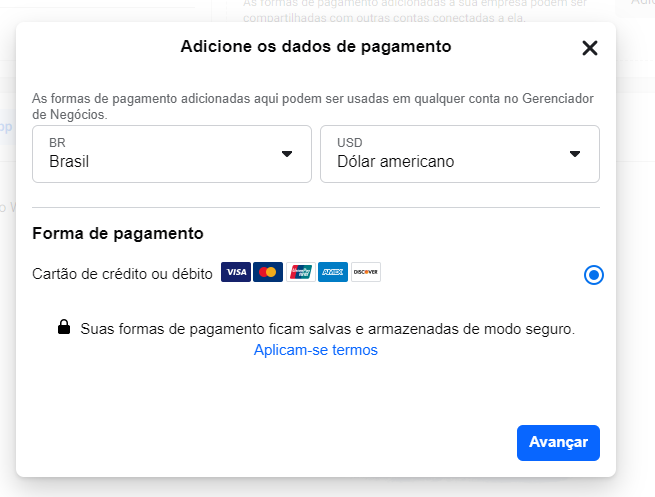This screenshot has width=655, height=497.
Task: Click the secure storage notice text
Action: coord(328,329)
